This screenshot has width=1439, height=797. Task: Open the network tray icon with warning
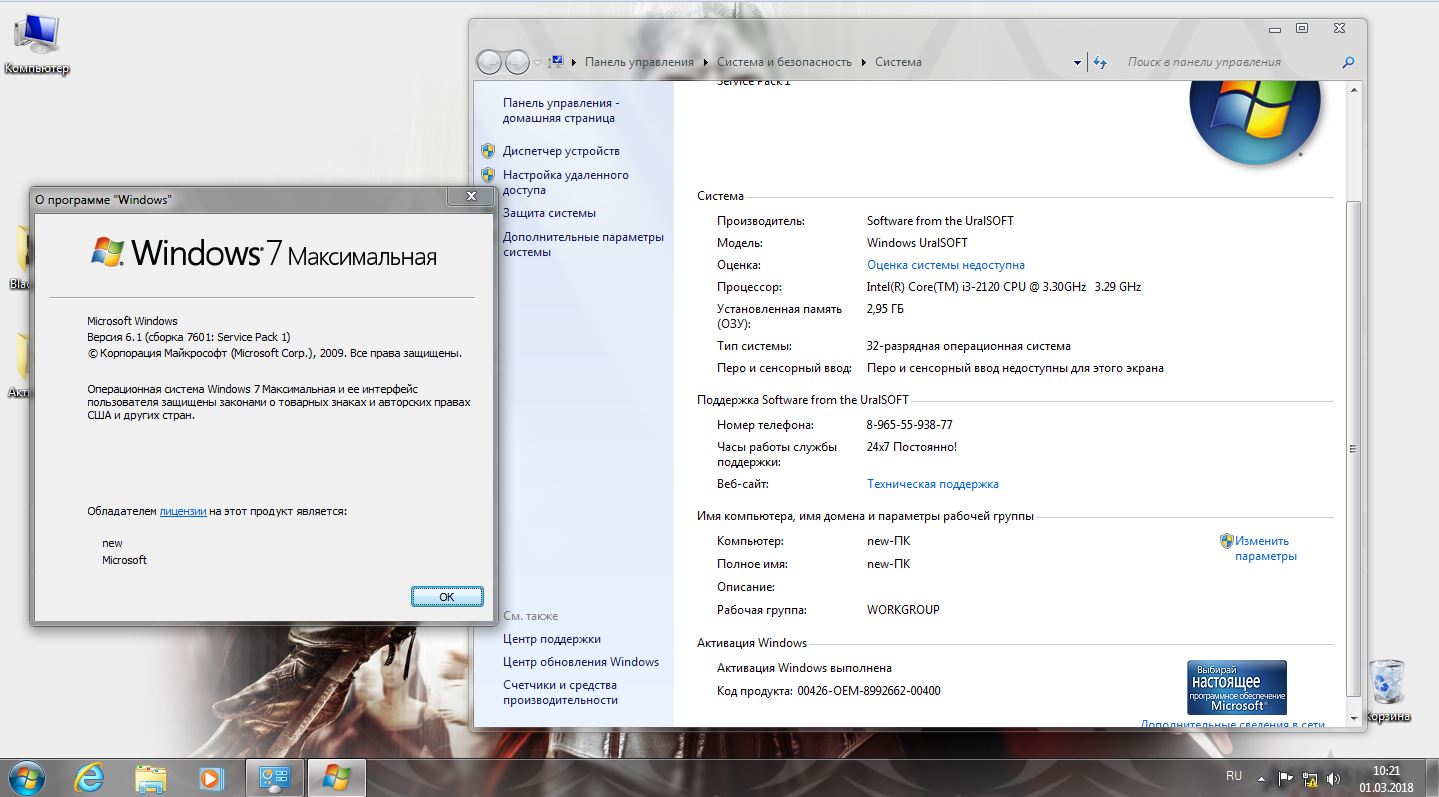point(1308,778)
